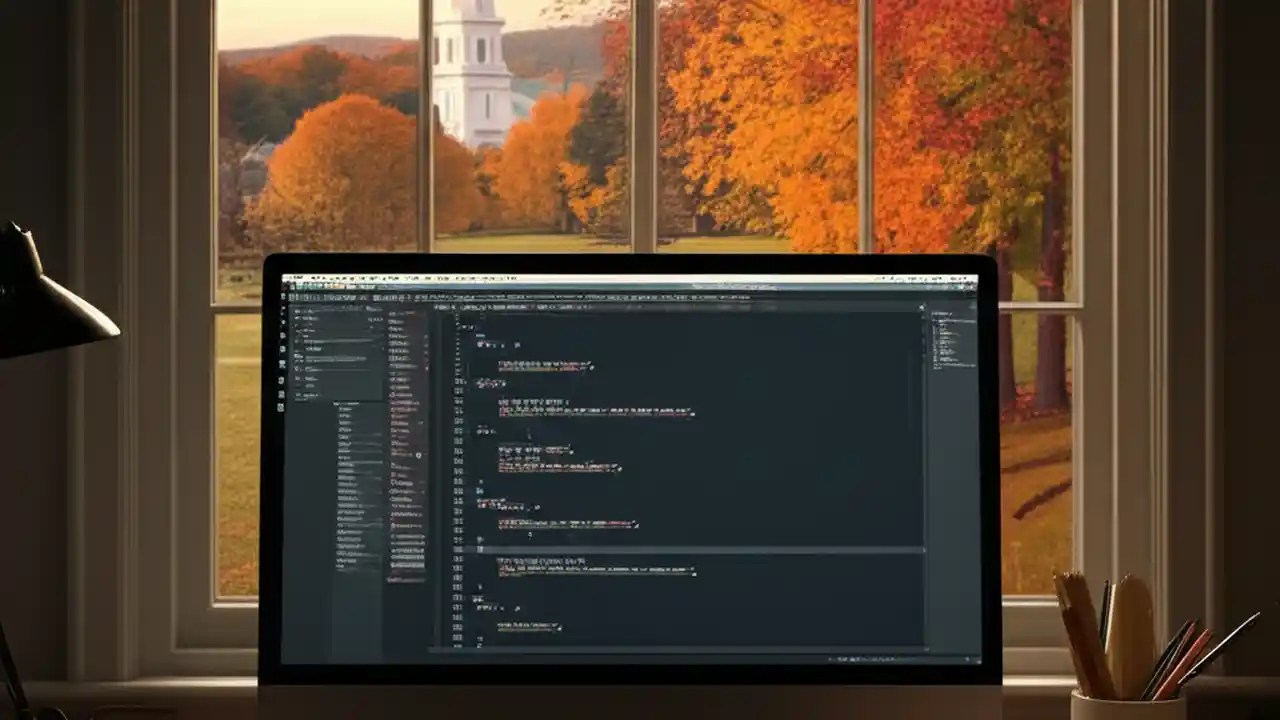Image resolution: width=1280 pixels, height=720 pixels.
Task: Expand the top folder in the project tree
Action: (x=300, y=312)
